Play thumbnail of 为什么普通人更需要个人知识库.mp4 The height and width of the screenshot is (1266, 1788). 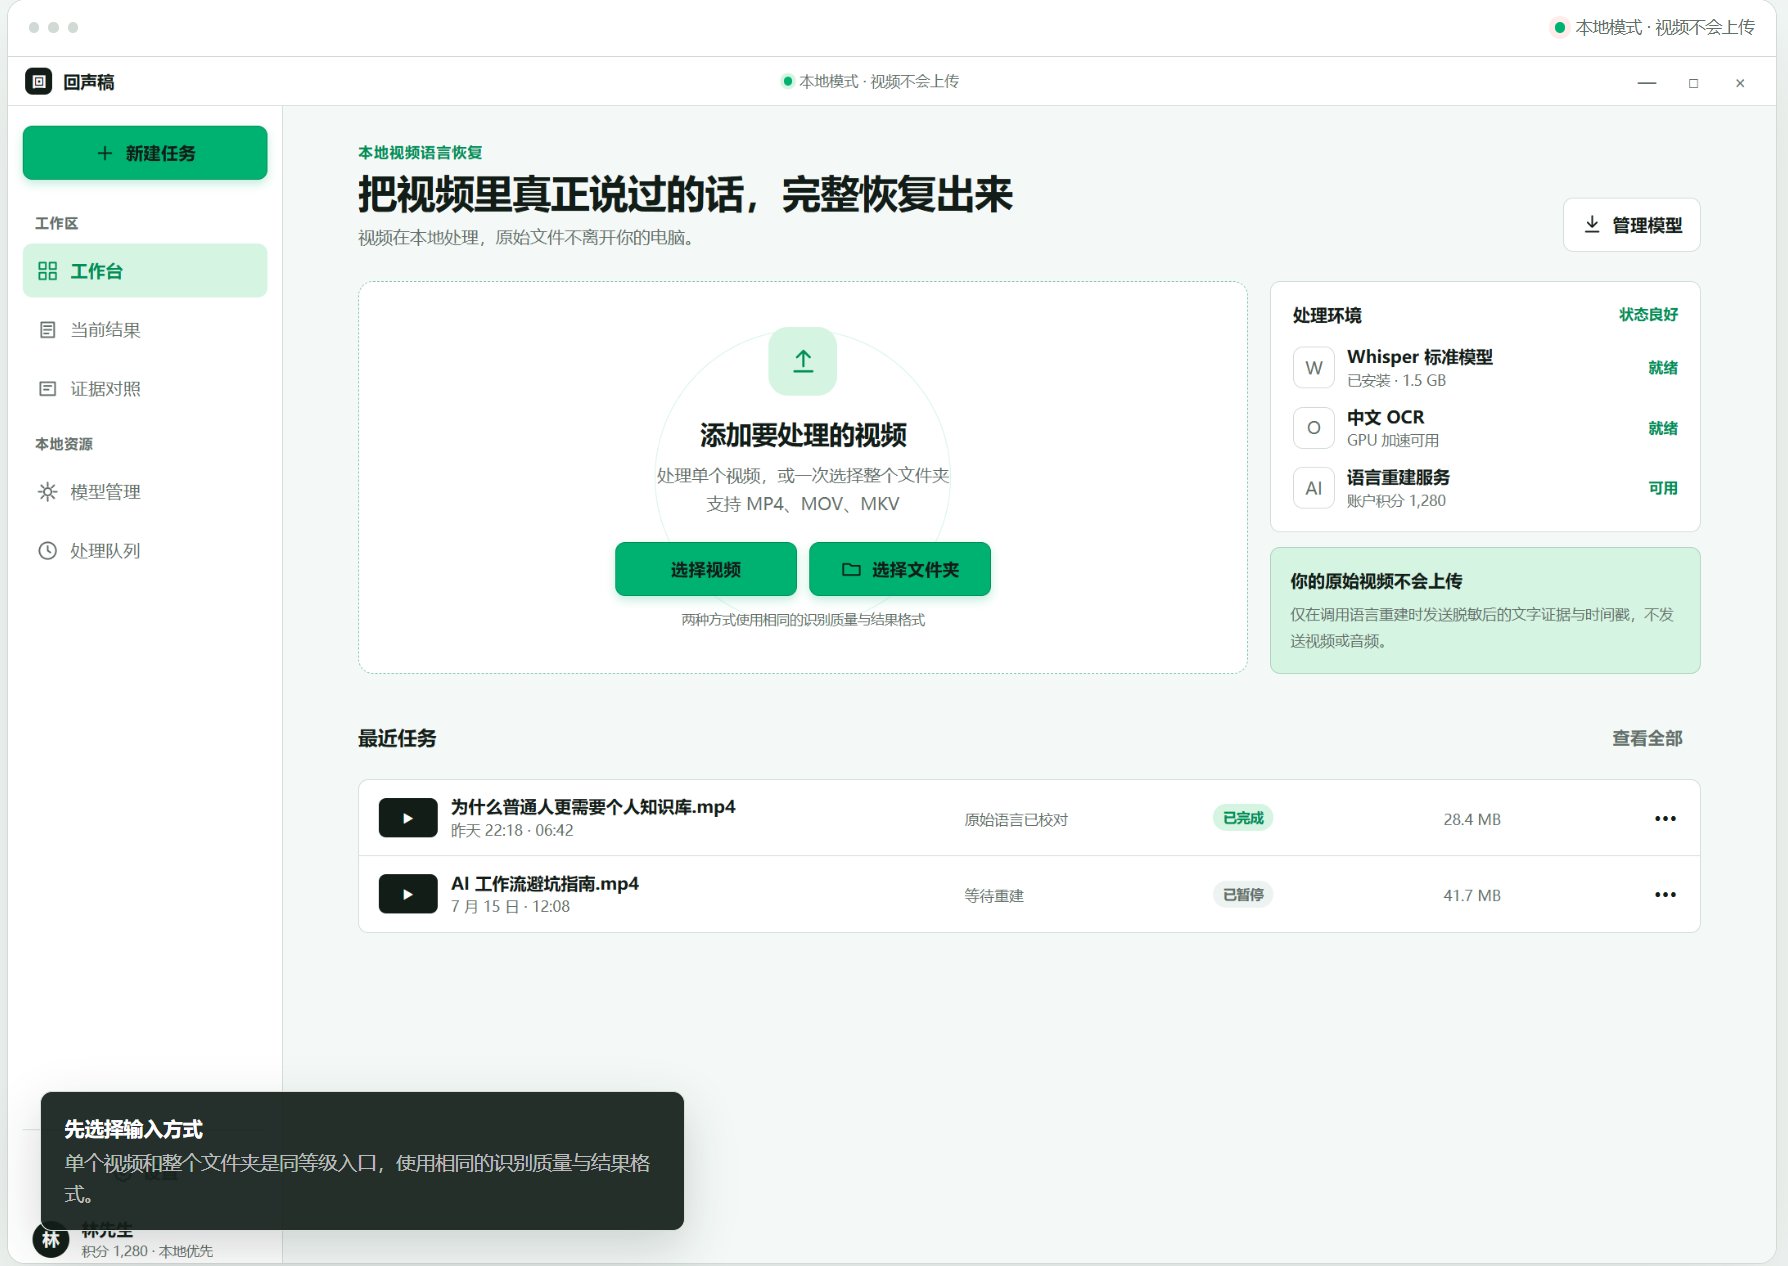coord(408,818)
